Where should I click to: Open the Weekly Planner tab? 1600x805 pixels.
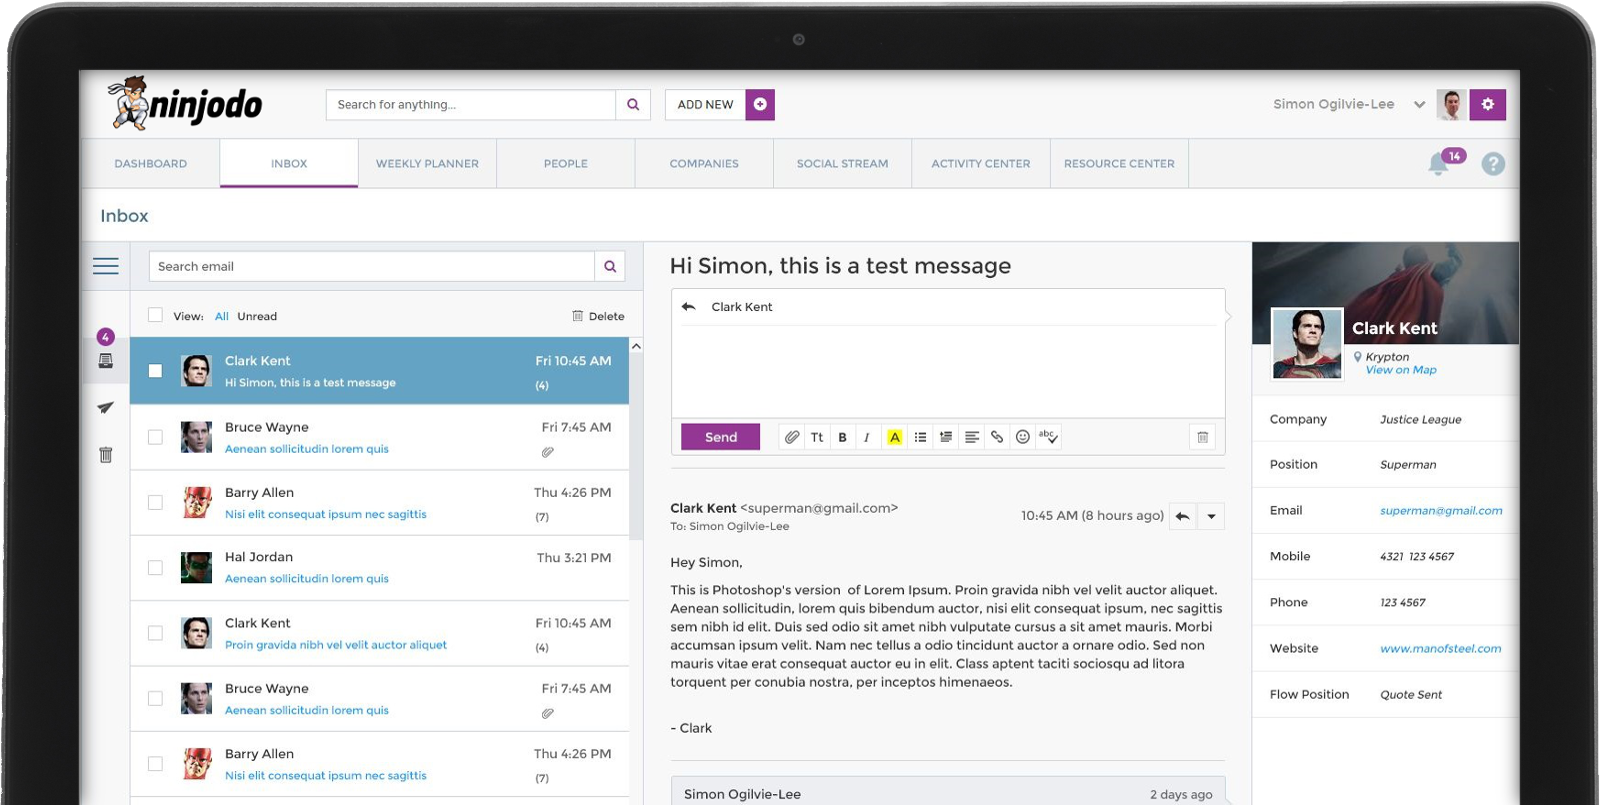(427, 164)
